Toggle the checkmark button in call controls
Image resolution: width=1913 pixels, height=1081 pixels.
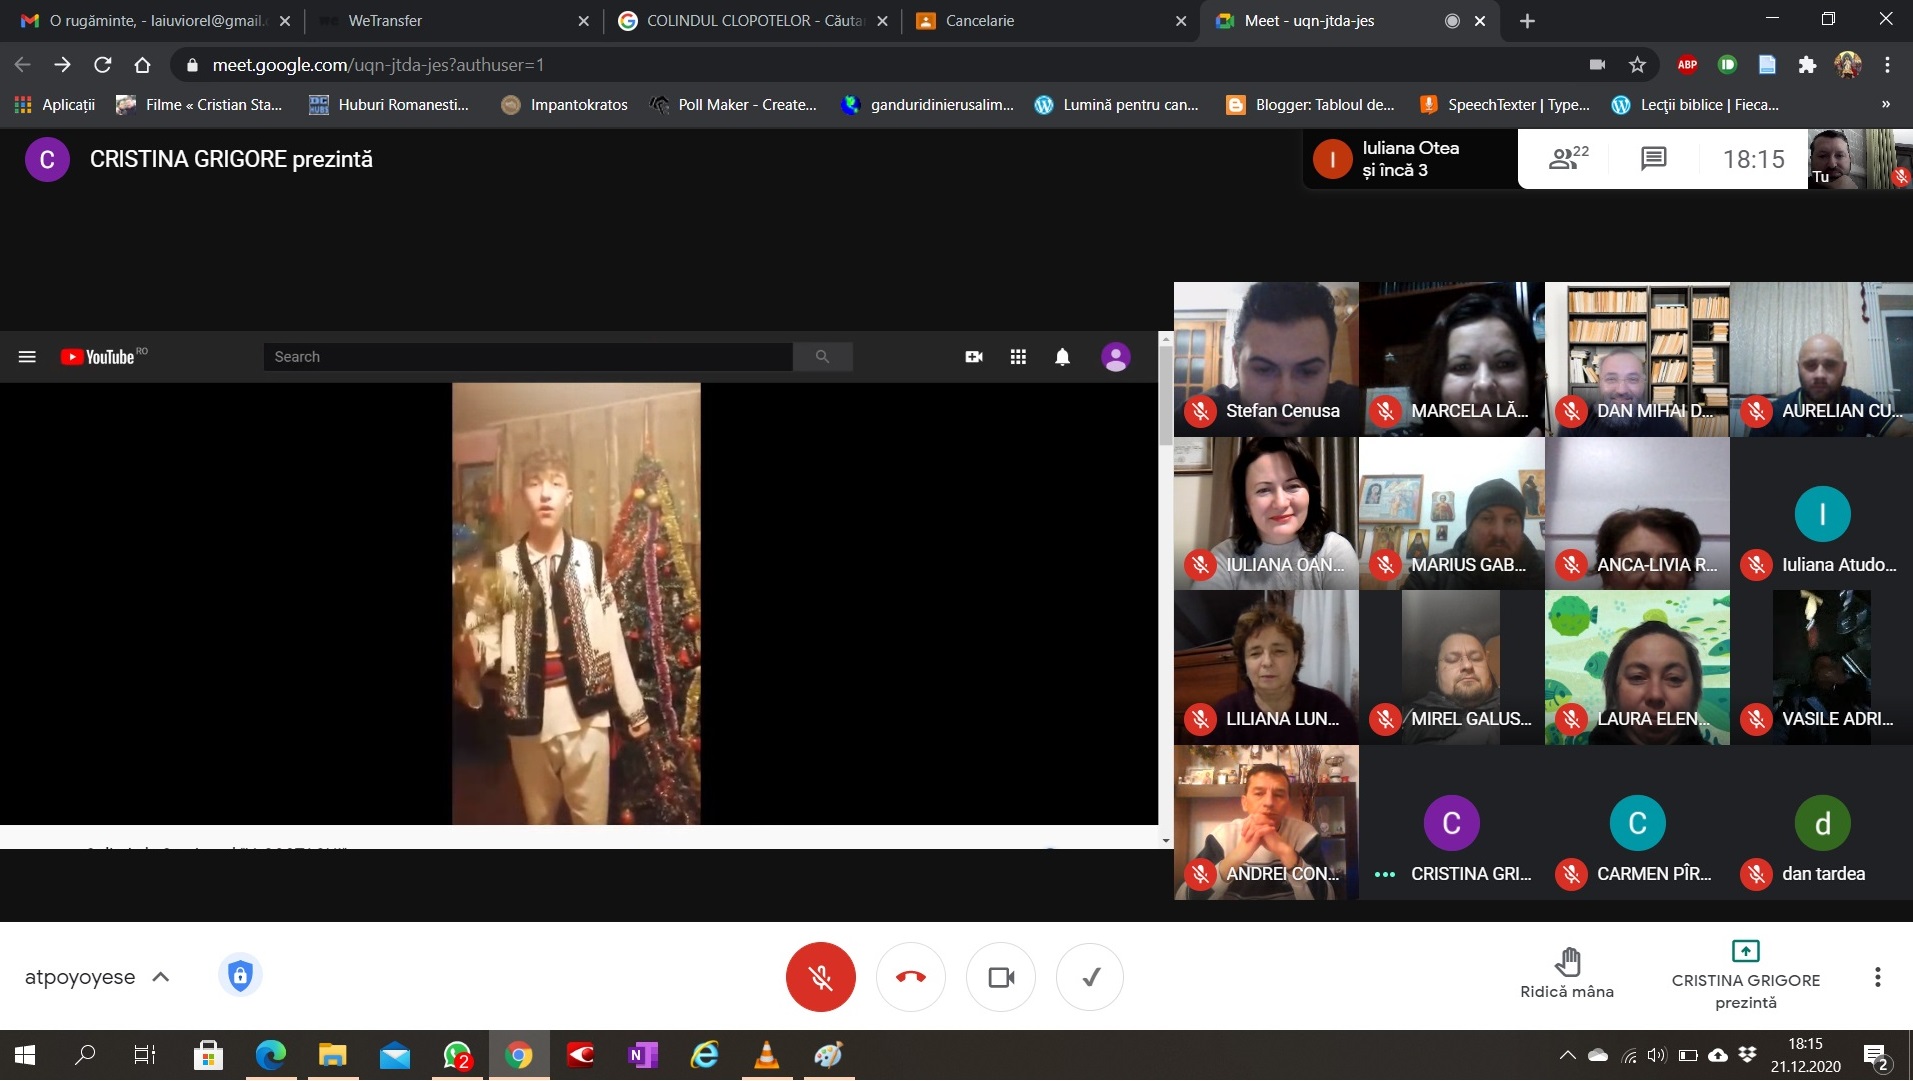tap(1090, 977)
